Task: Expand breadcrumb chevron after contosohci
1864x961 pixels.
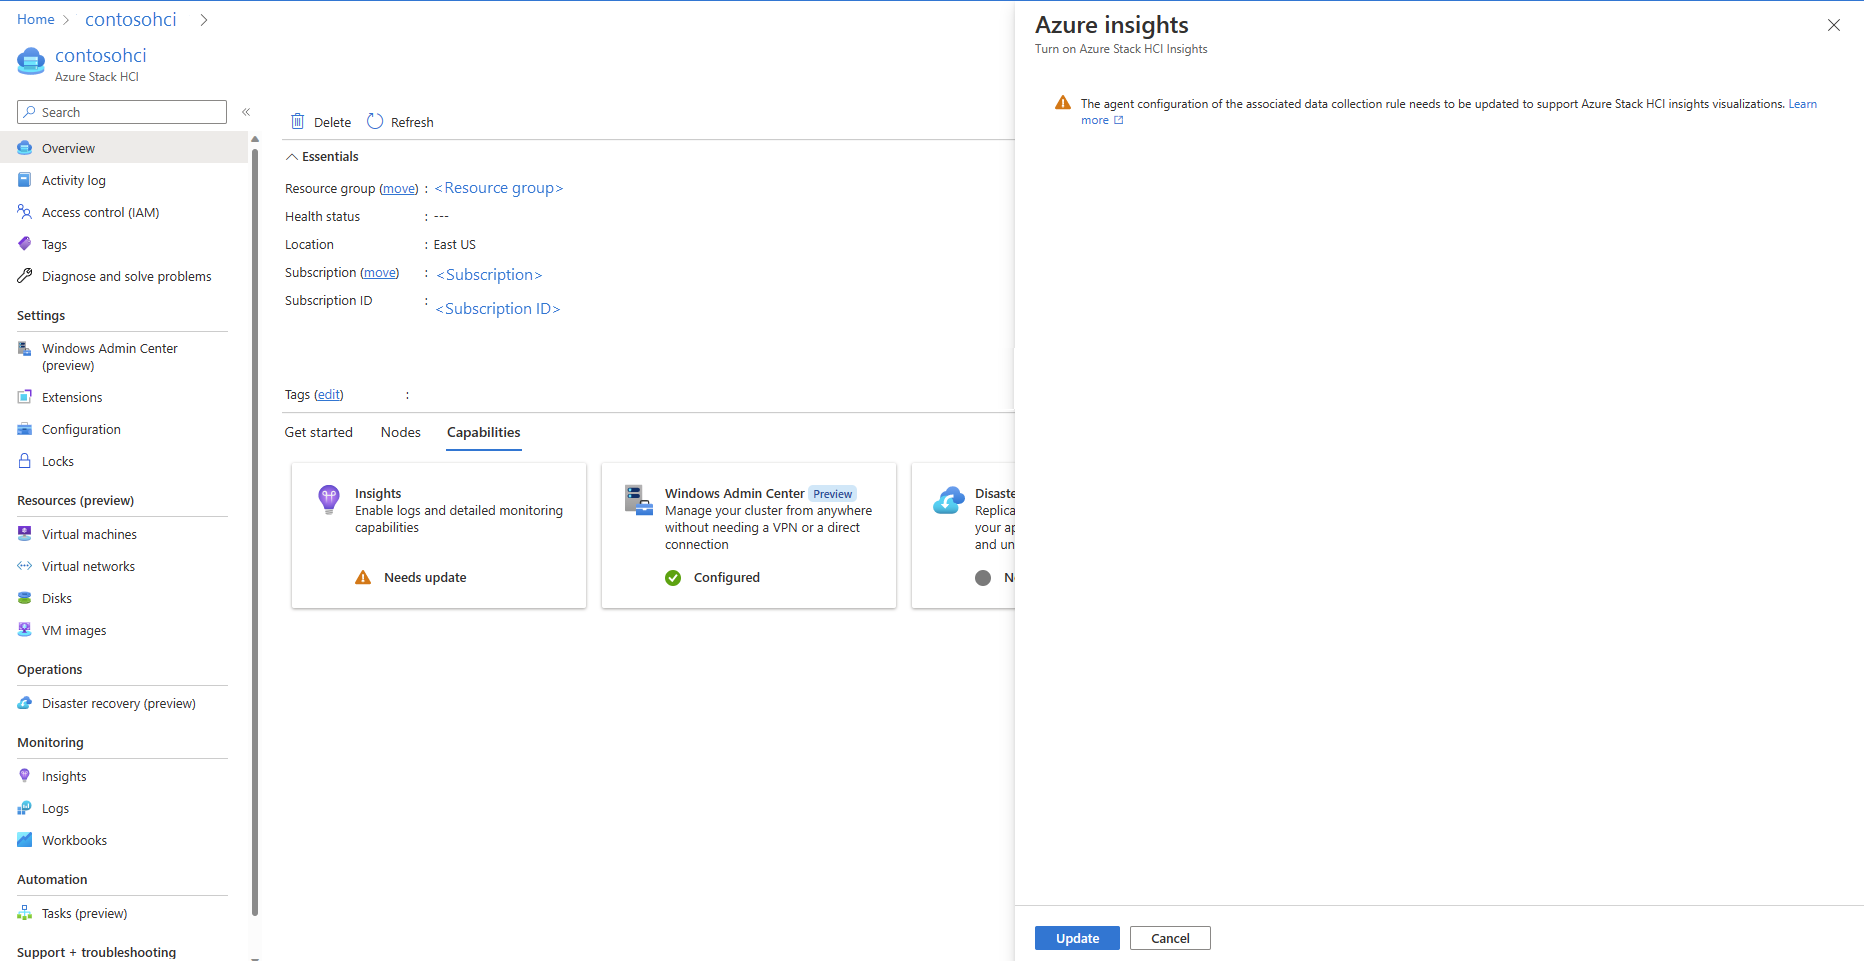Action: 204,20
